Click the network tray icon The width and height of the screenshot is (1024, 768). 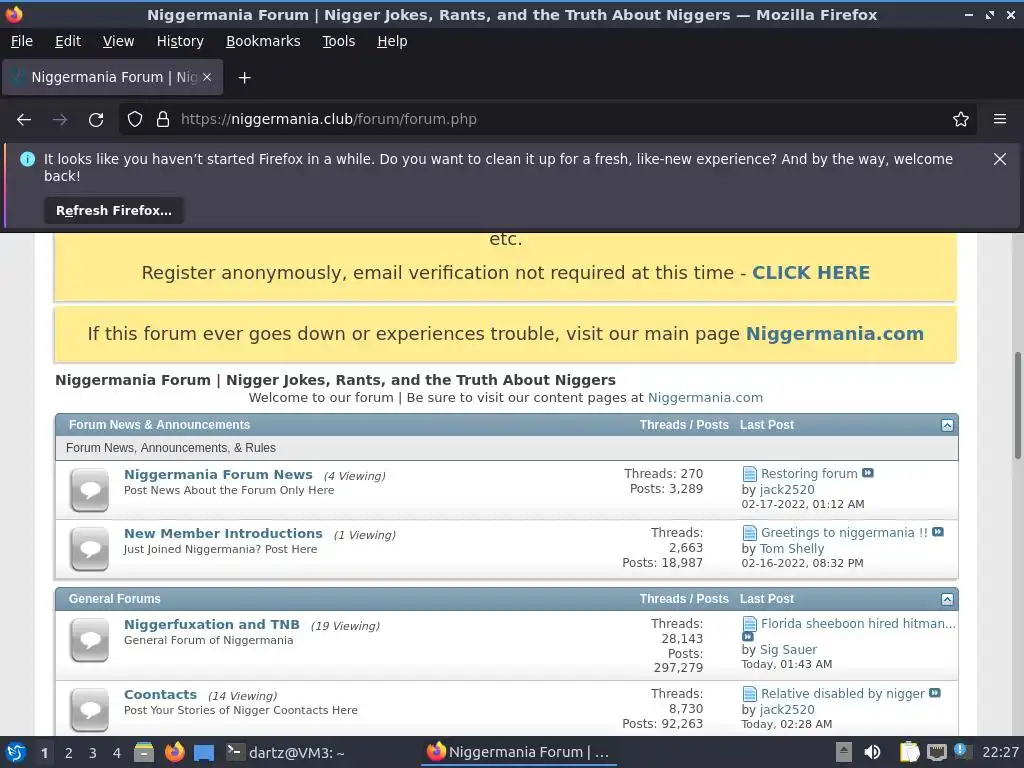click(936, 752)
